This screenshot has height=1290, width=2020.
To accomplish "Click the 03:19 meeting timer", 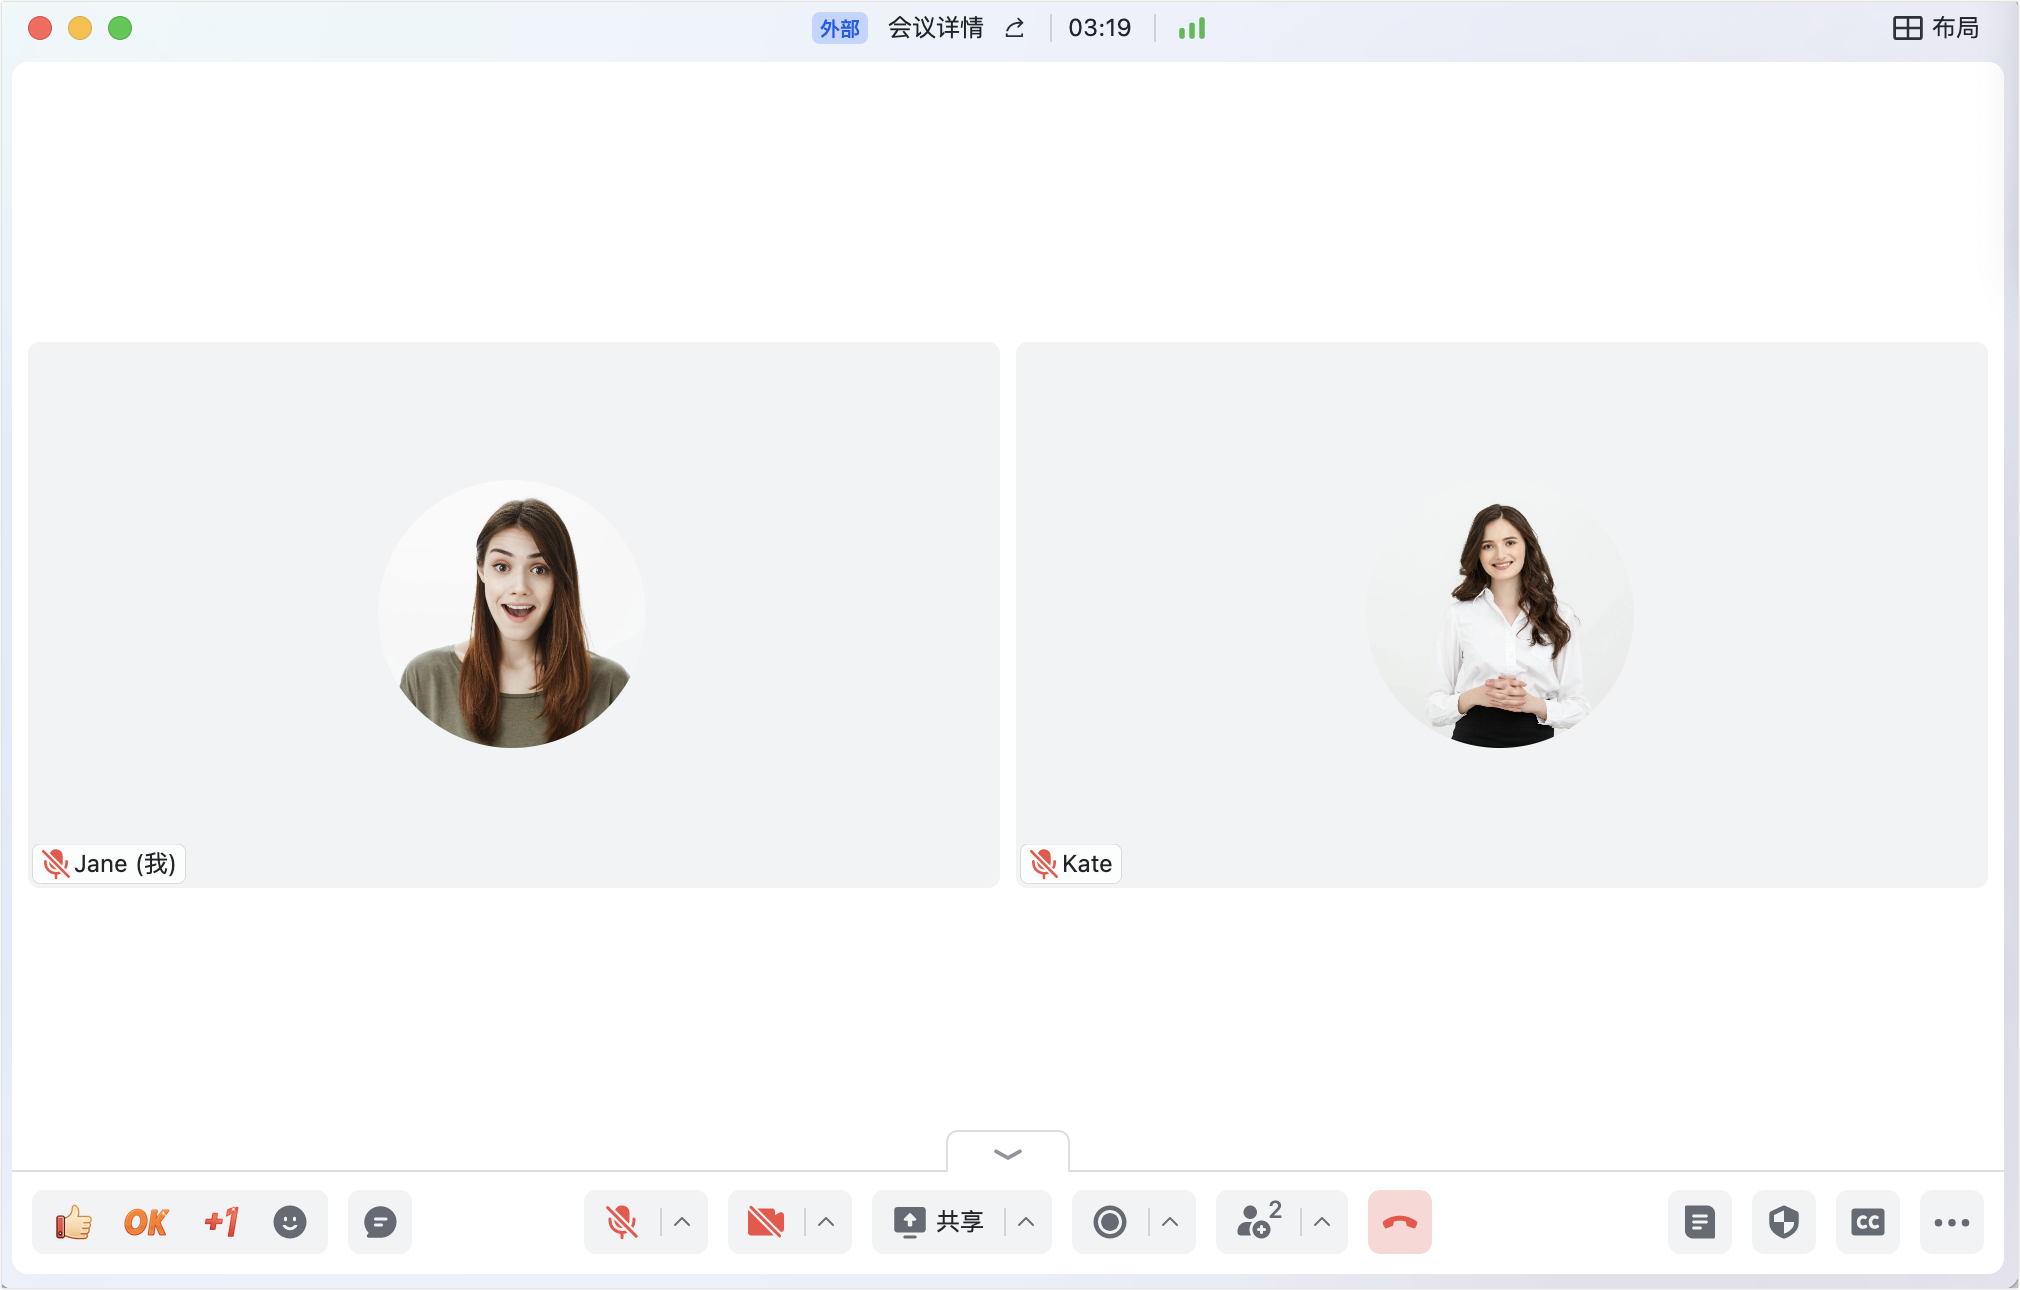I will pyautogui.click(x=1099, y=28).
